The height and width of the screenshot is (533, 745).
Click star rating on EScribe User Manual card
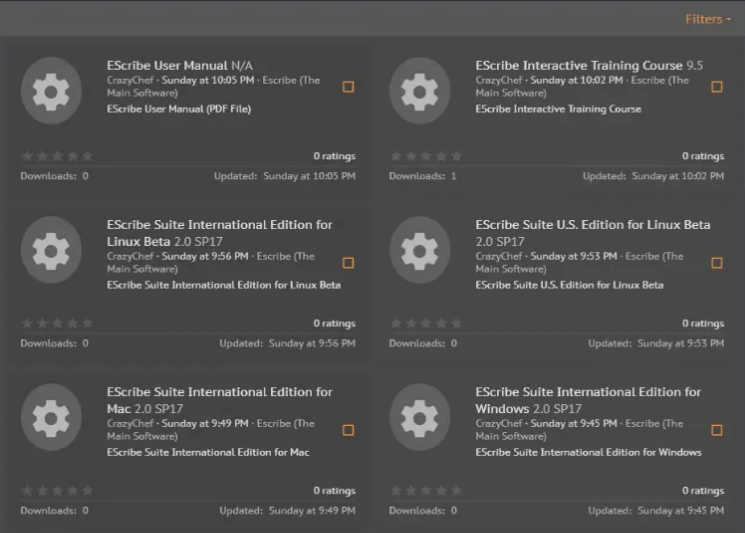(57, 156)
